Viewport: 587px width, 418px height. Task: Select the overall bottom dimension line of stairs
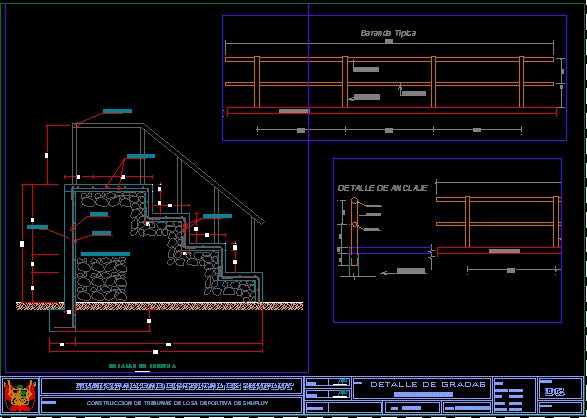(156, 352)
